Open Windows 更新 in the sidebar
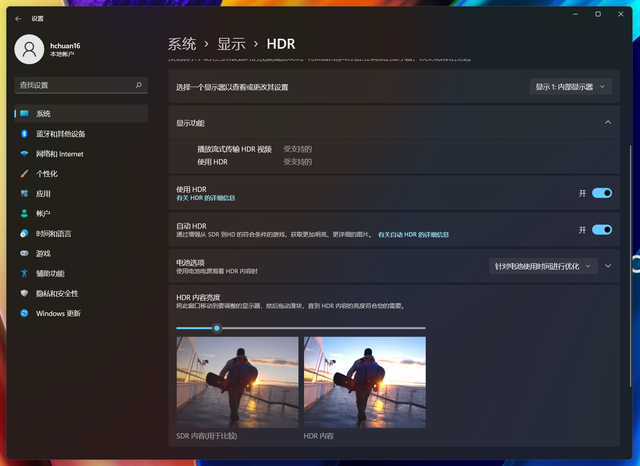640x466 pixels. pyautogui.click(x=58, y=313)
